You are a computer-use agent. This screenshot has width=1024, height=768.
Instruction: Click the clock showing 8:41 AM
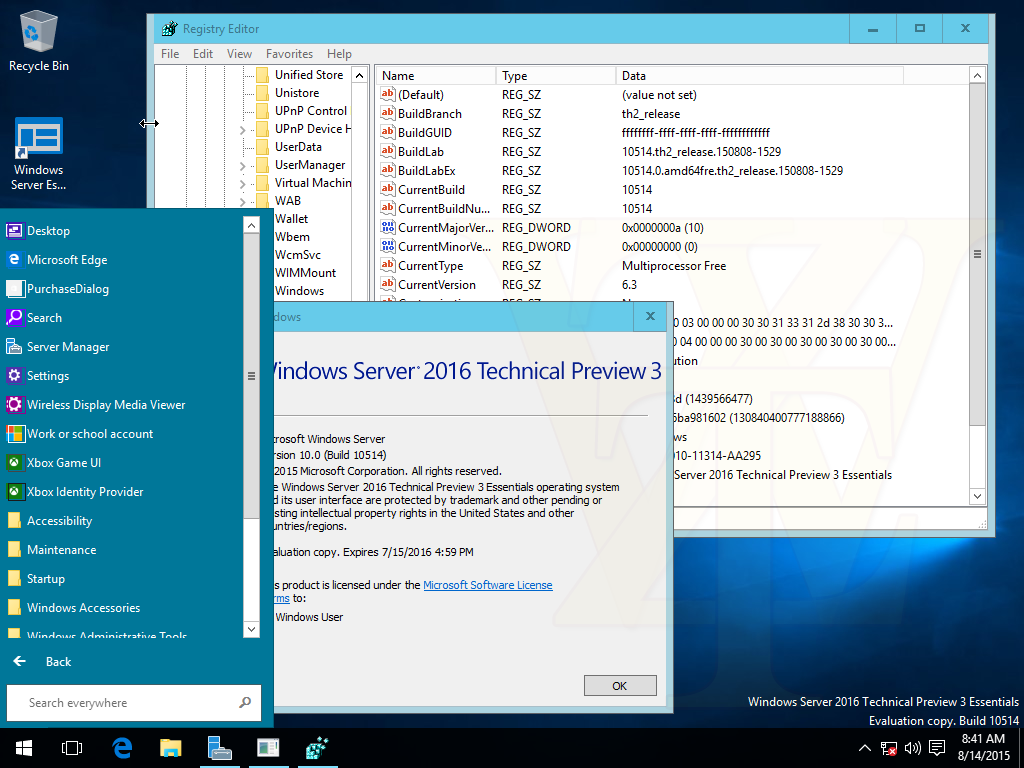click(x=983, y=739)
